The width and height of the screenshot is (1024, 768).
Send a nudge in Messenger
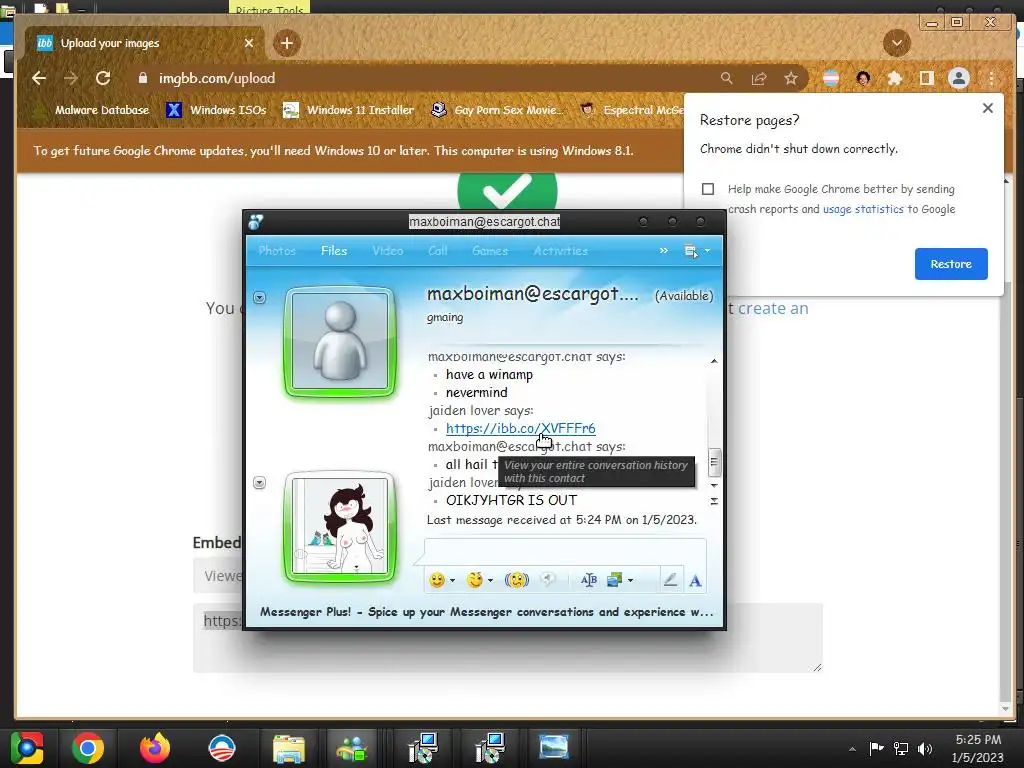coord(517,580)
